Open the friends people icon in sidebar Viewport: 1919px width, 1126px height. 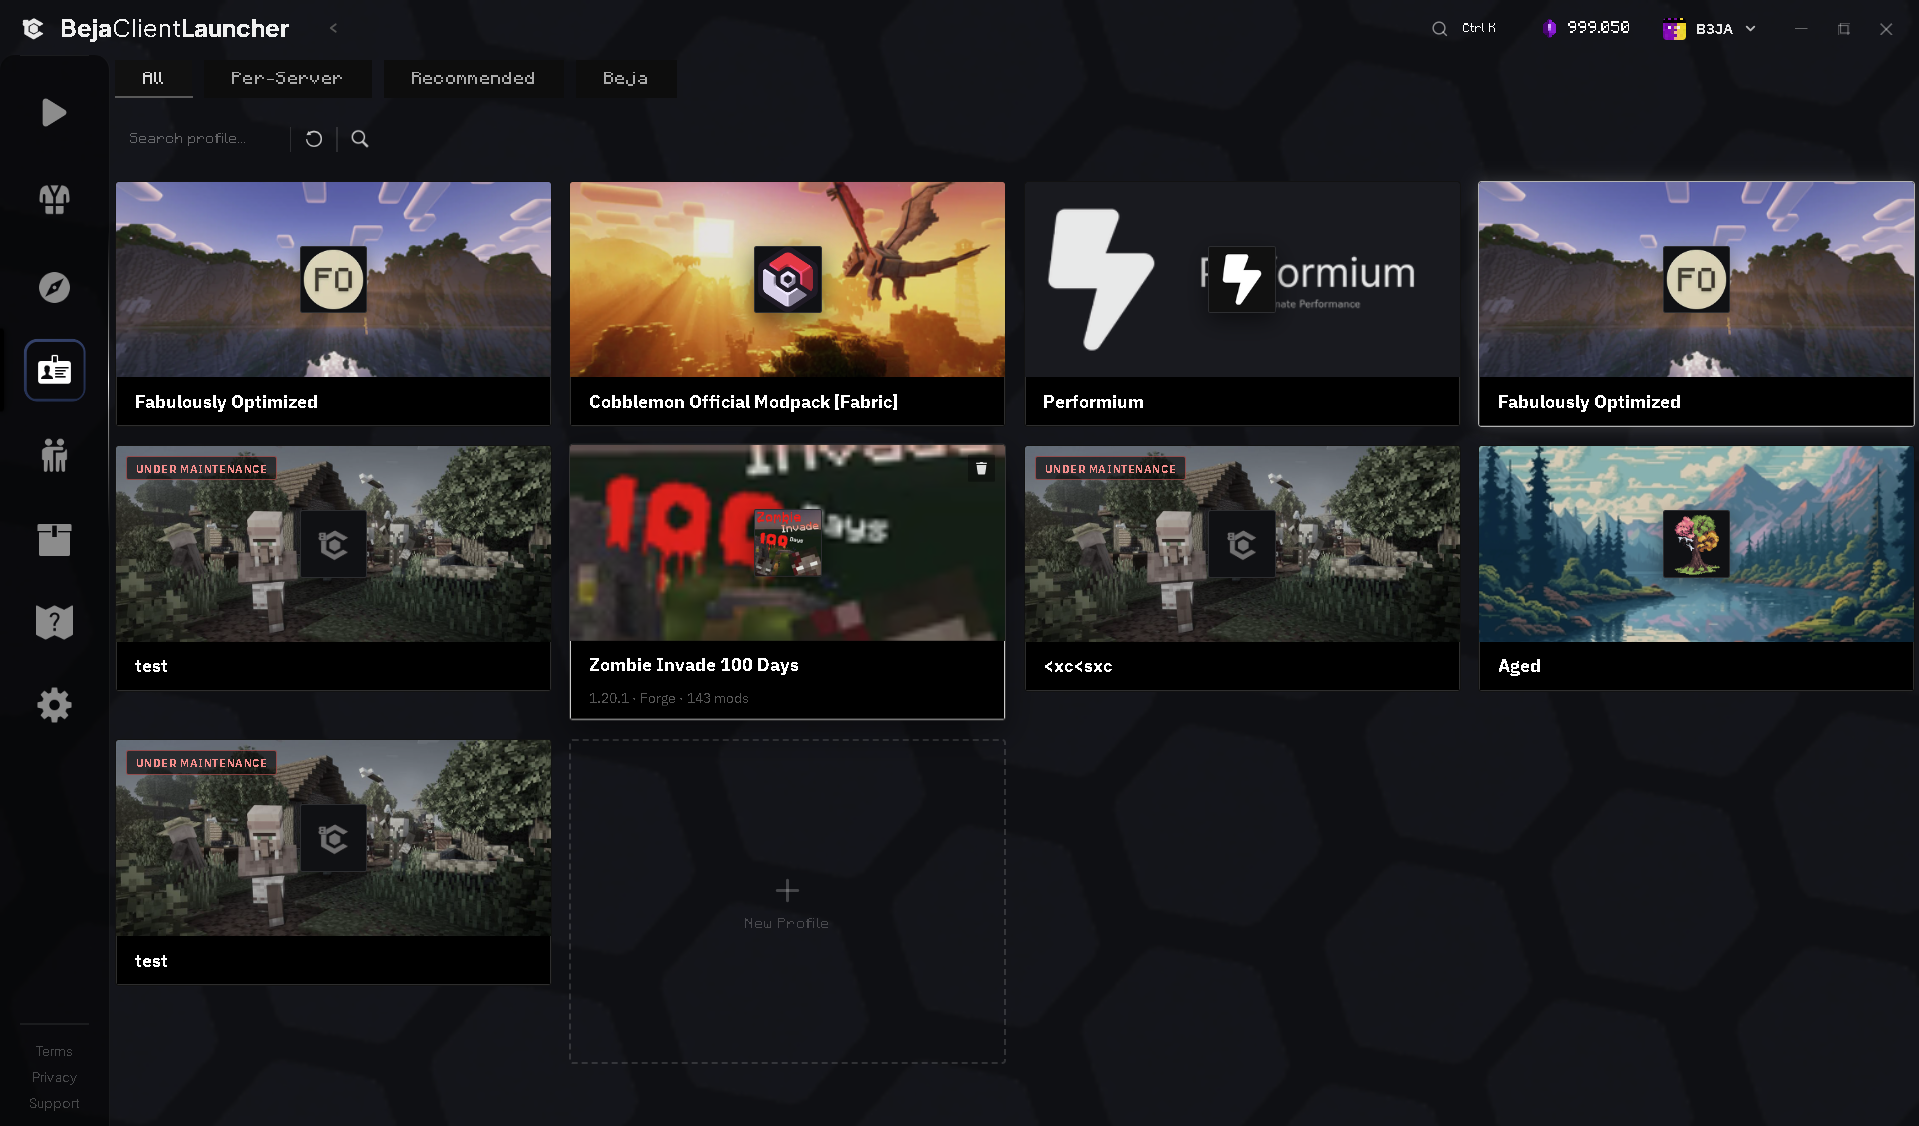pos(54,455)
